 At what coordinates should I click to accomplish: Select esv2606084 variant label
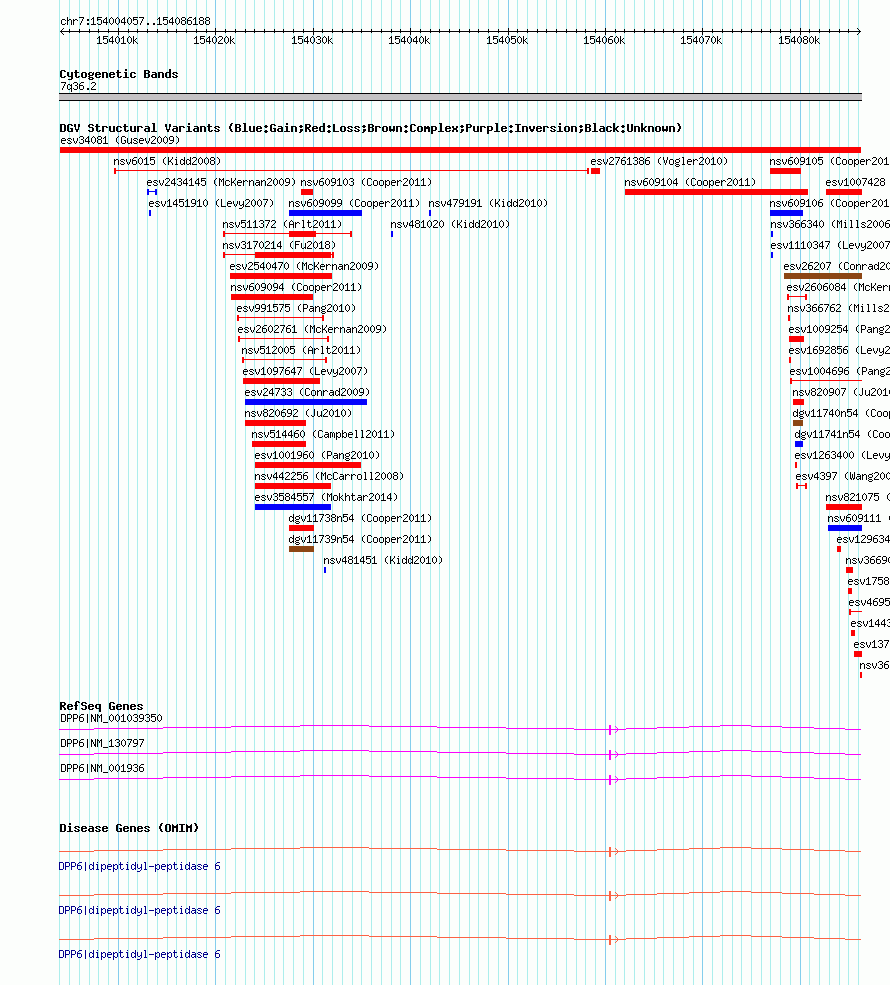click(838, 287)
